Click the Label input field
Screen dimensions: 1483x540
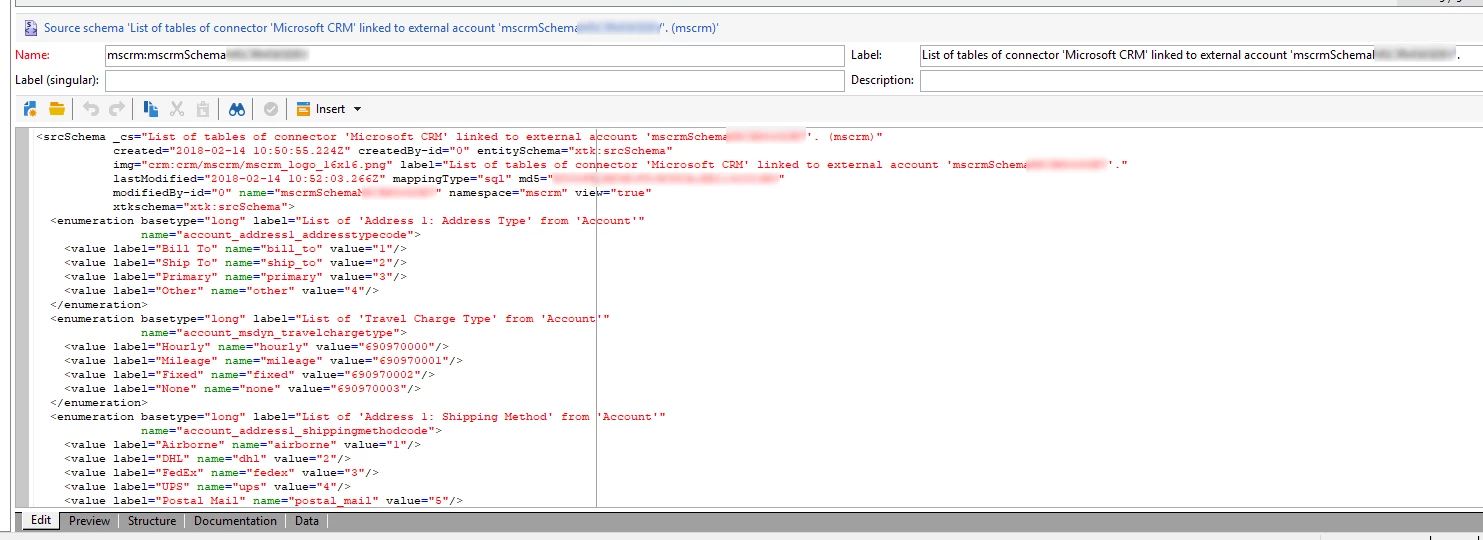(1201, 55)
